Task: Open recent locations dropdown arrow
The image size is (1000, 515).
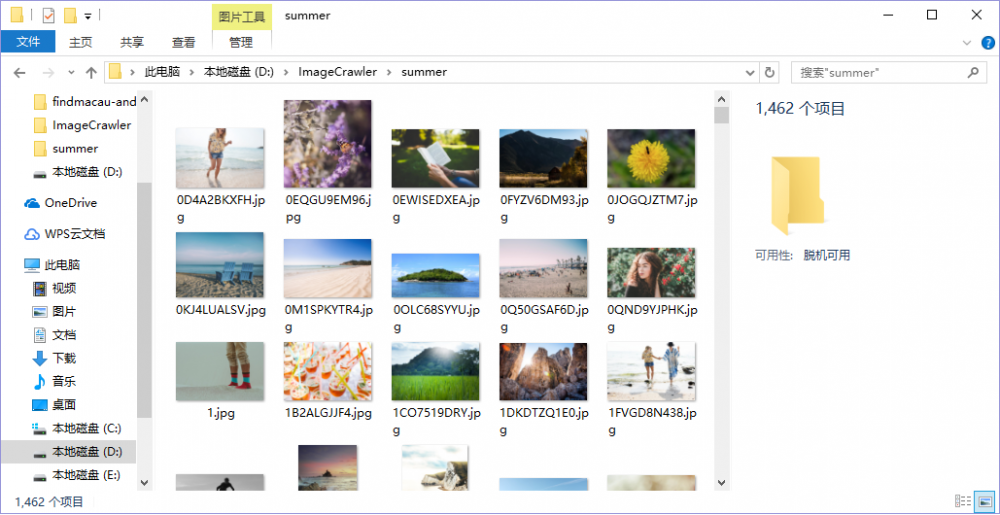Action: pos(71,73)
